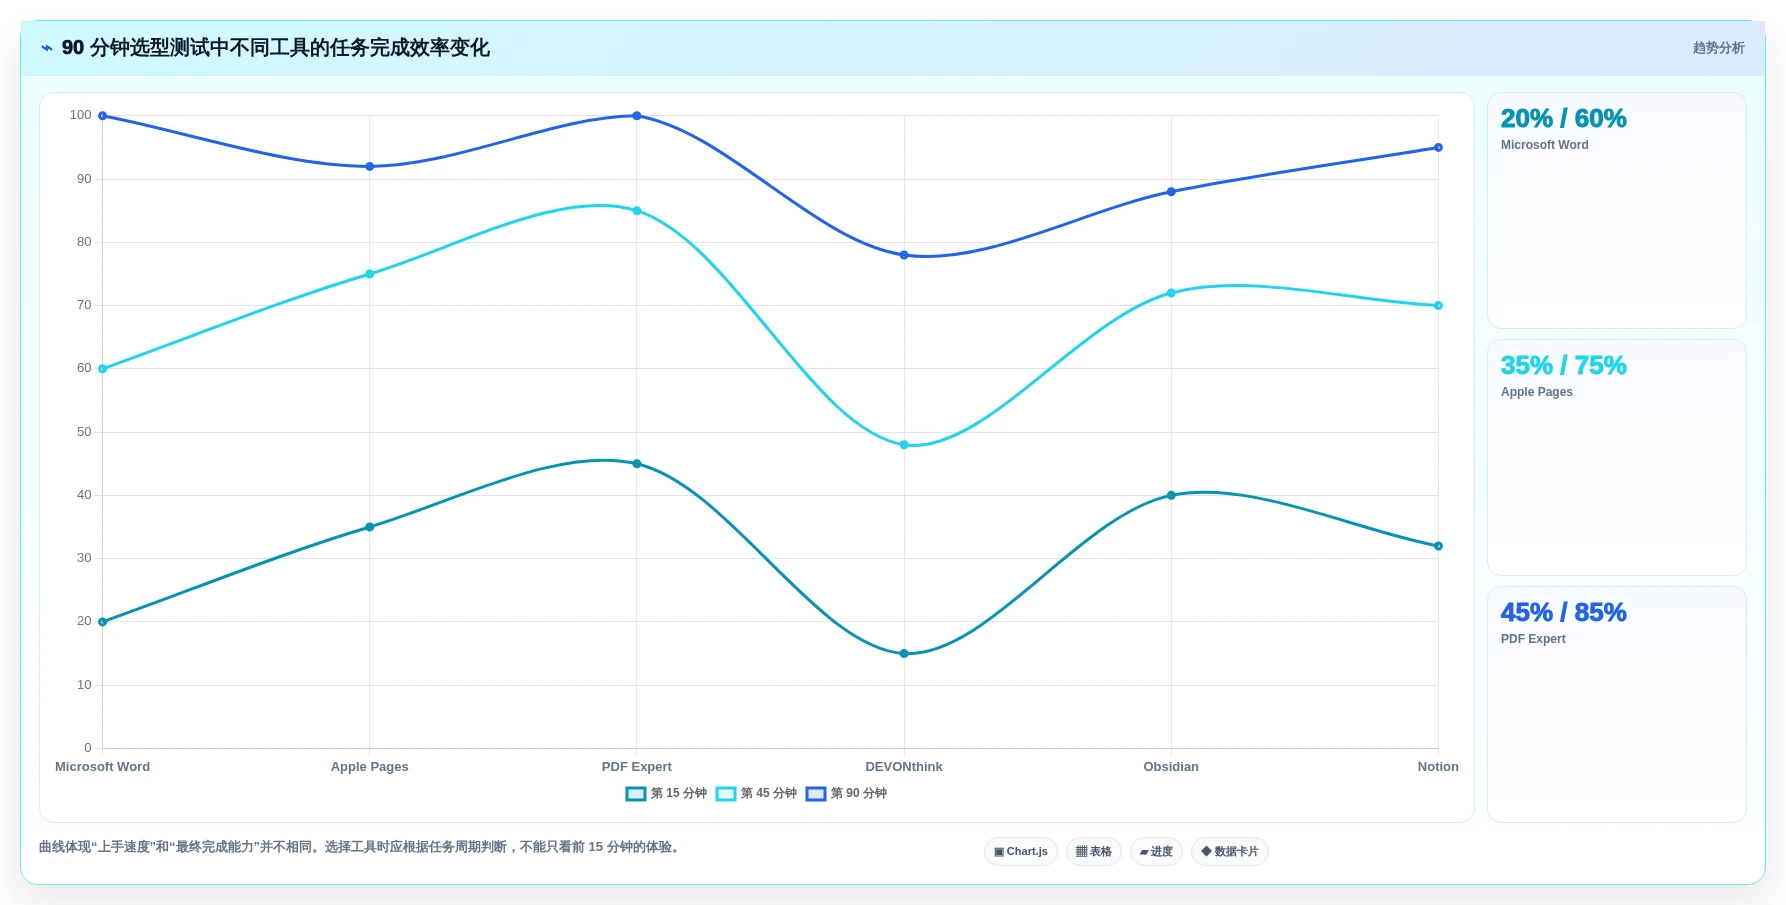Click the 15-minute data point for Apple Pages
The image size is (1786, 905).
[x=369, y=527]
